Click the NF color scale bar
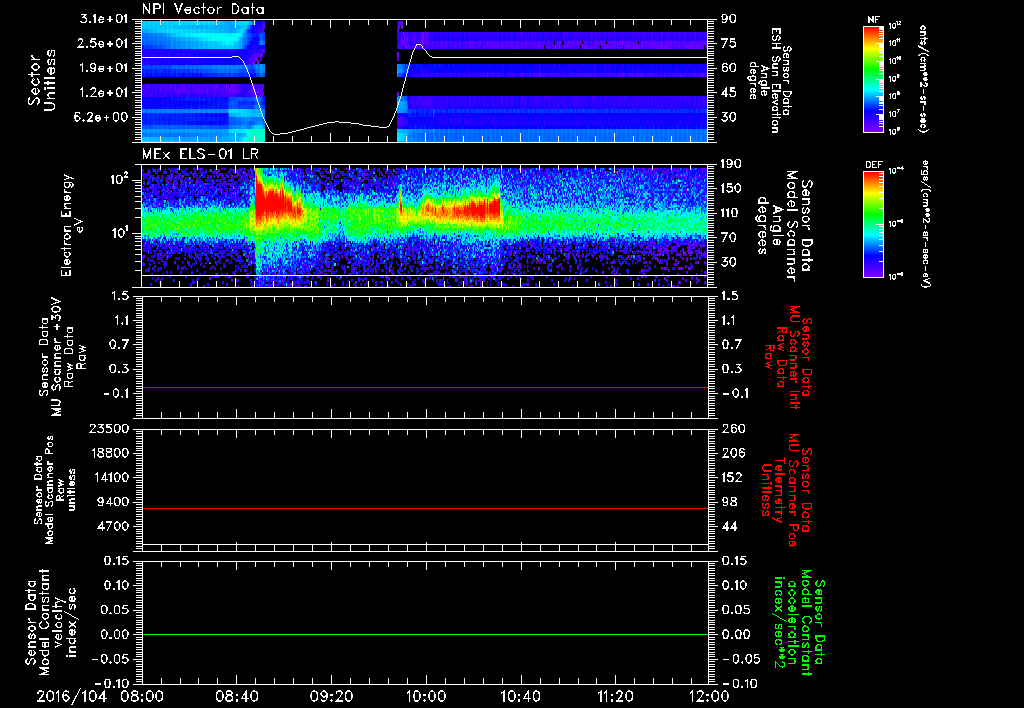Screen dimensions: 1024x708 pyautogui.click(x=874, y=78)
